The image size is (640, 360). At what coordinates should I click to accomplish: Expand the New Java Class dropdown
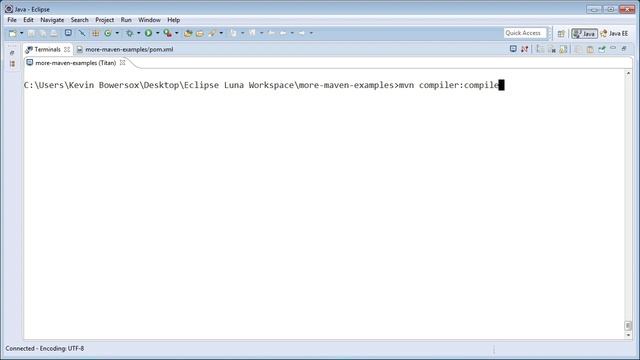[x=117, y=33]
